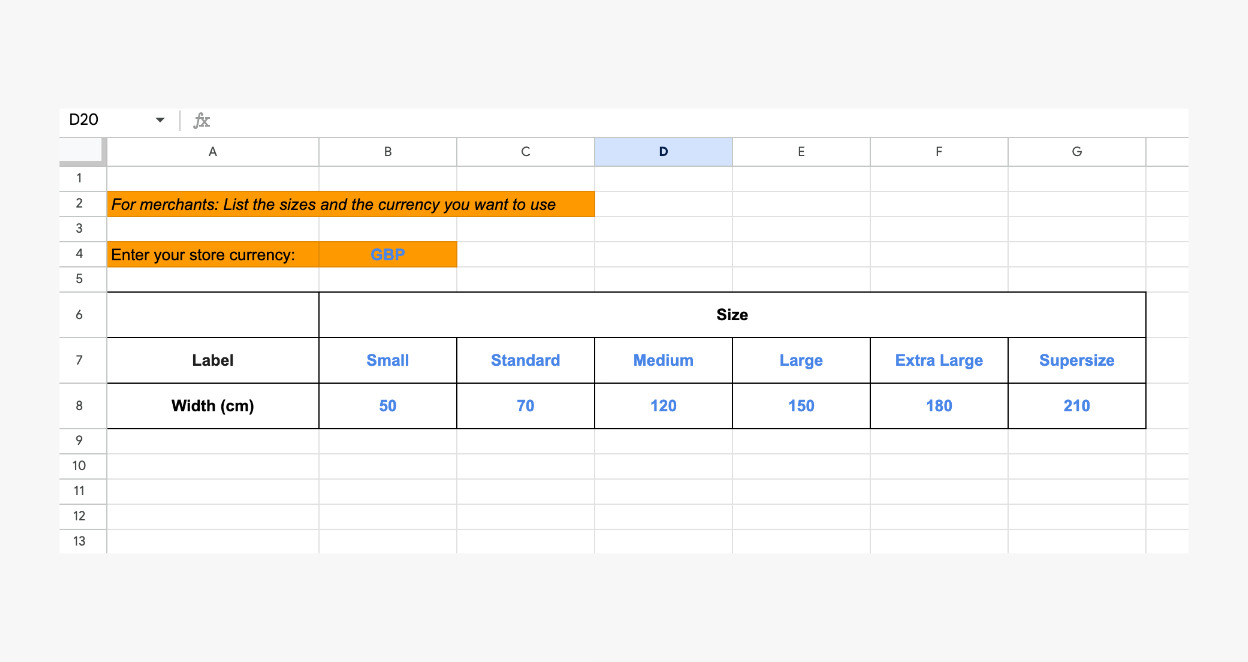1248x662 pixels.
Task: Click row 13 header
Action: (x=82, y=541)
